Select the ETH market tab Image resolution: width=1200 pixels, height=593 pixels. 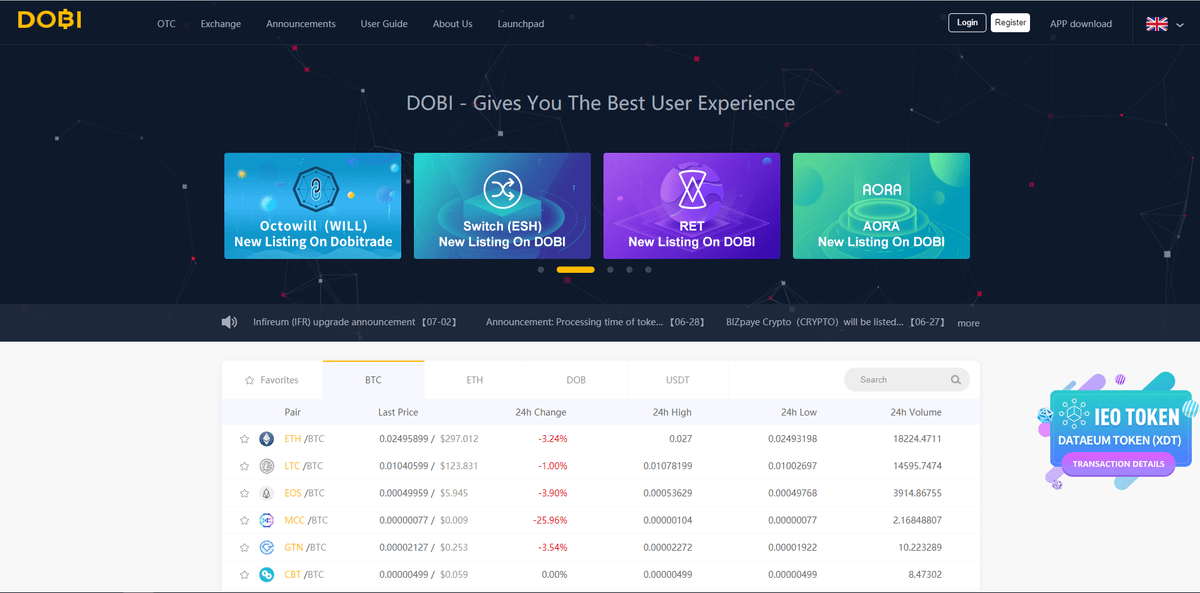pyautogui.click(x=475, y=380)
